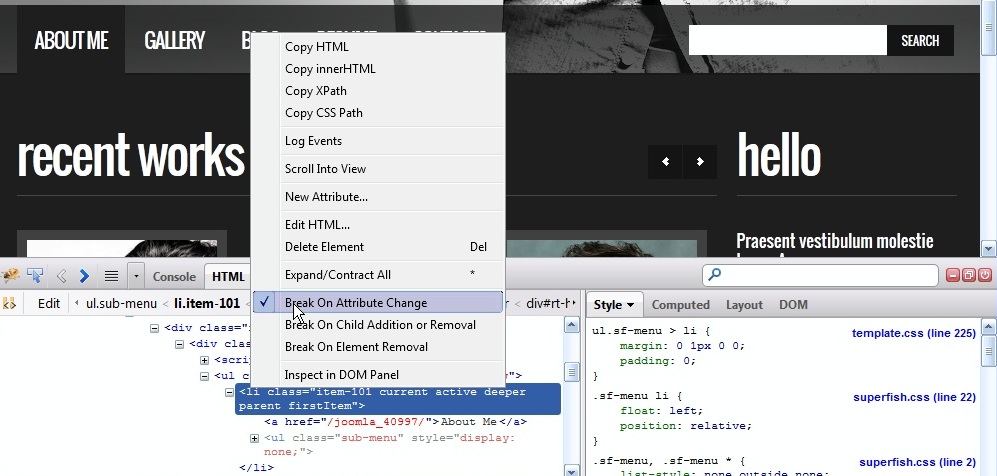The width and height of the screenshot is (997, 476).
Task: Click the magnifier icon in Firebug search
Action: [x=714, y=275]
